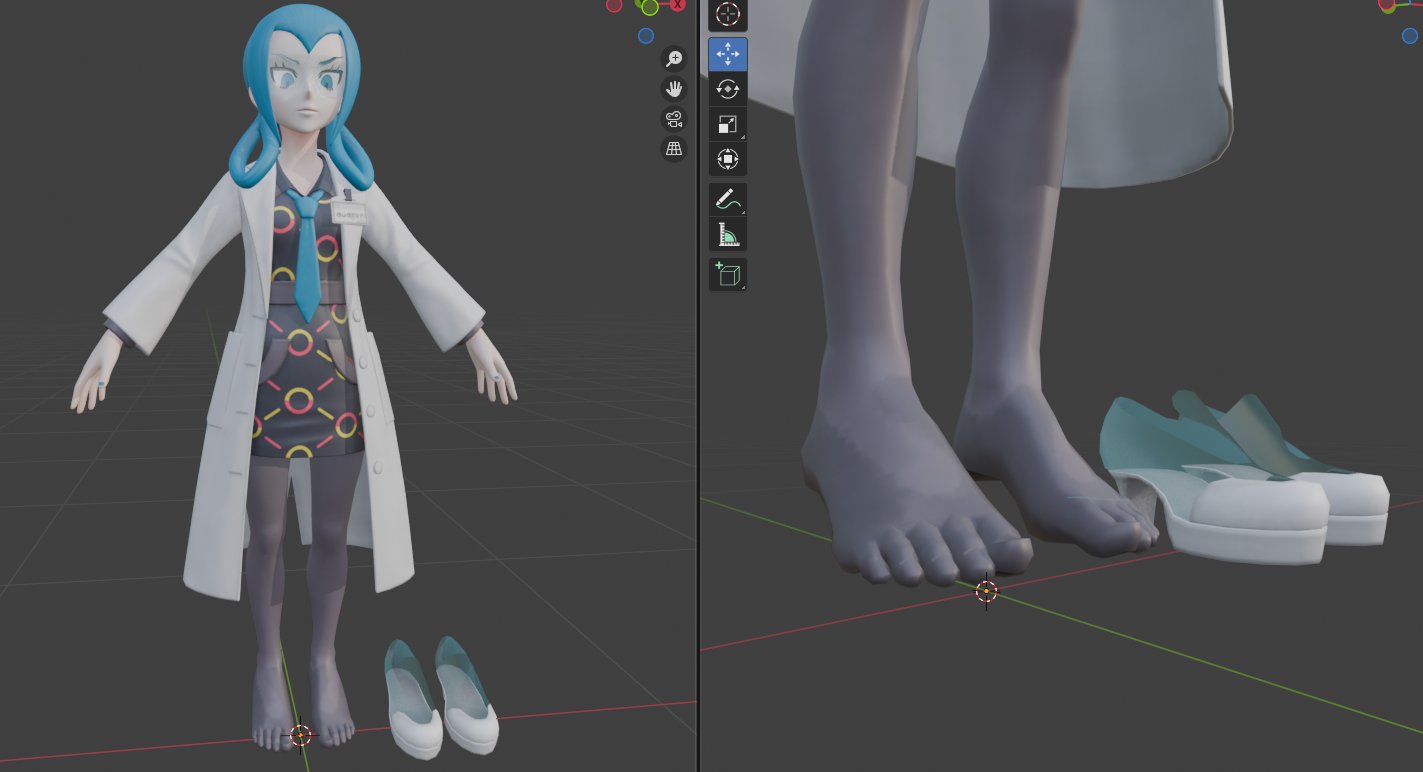Activate the Move tool

click(x=727, y=54)
